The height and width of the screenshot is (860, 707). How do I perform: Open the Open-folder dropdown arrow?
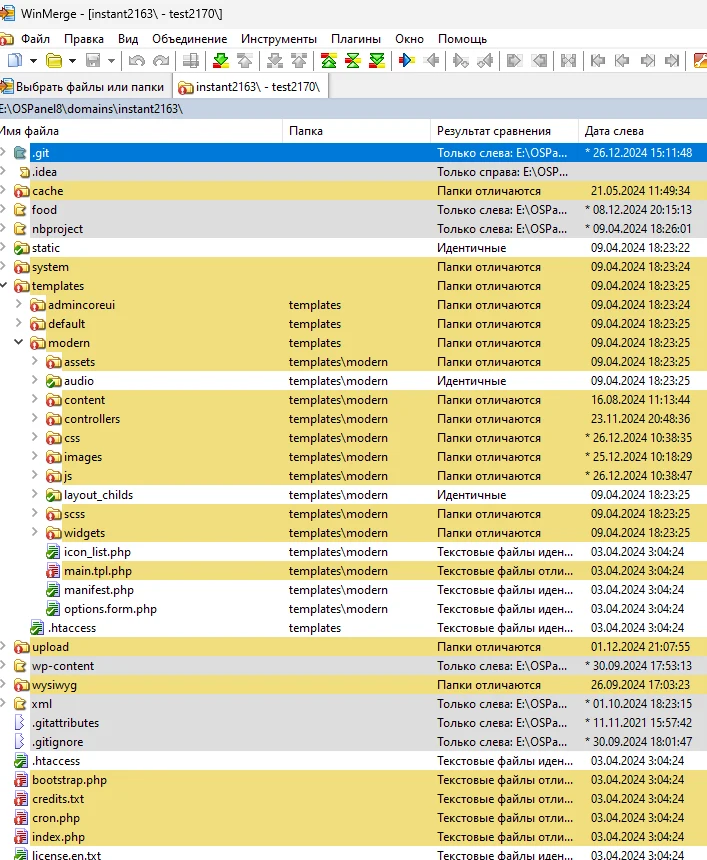click(x=72, y=61)
